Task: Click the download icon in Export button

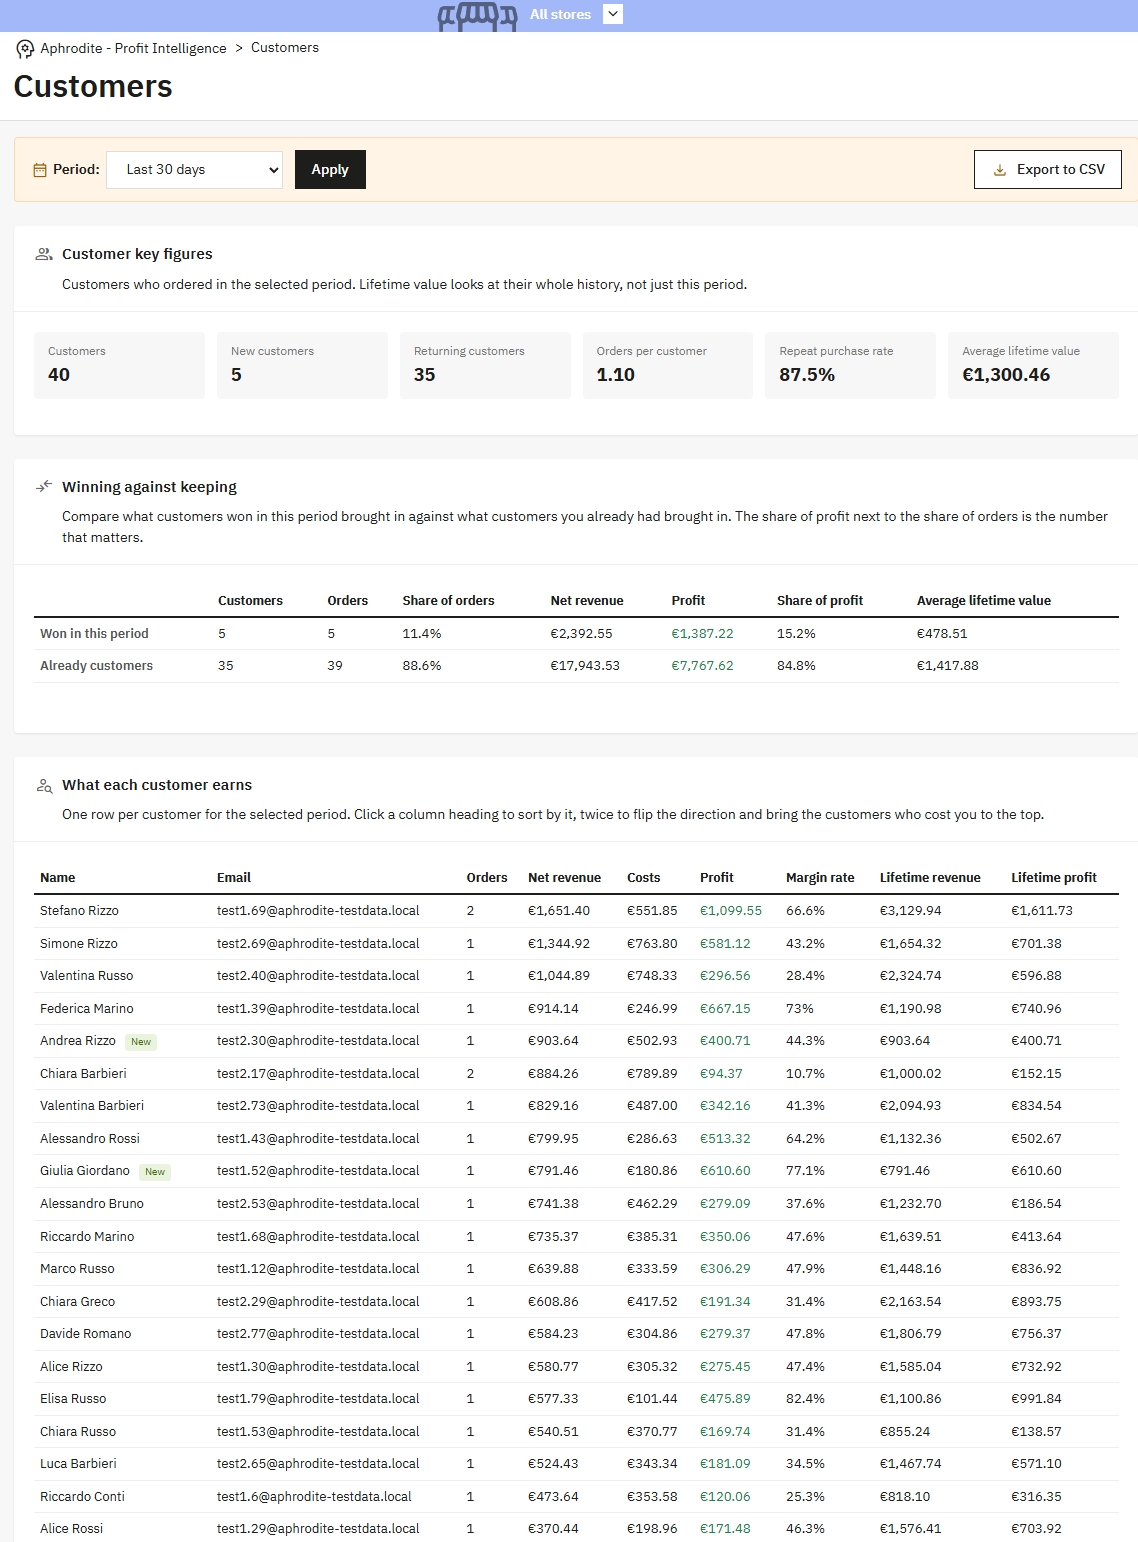Action: [x=999, y=170]
